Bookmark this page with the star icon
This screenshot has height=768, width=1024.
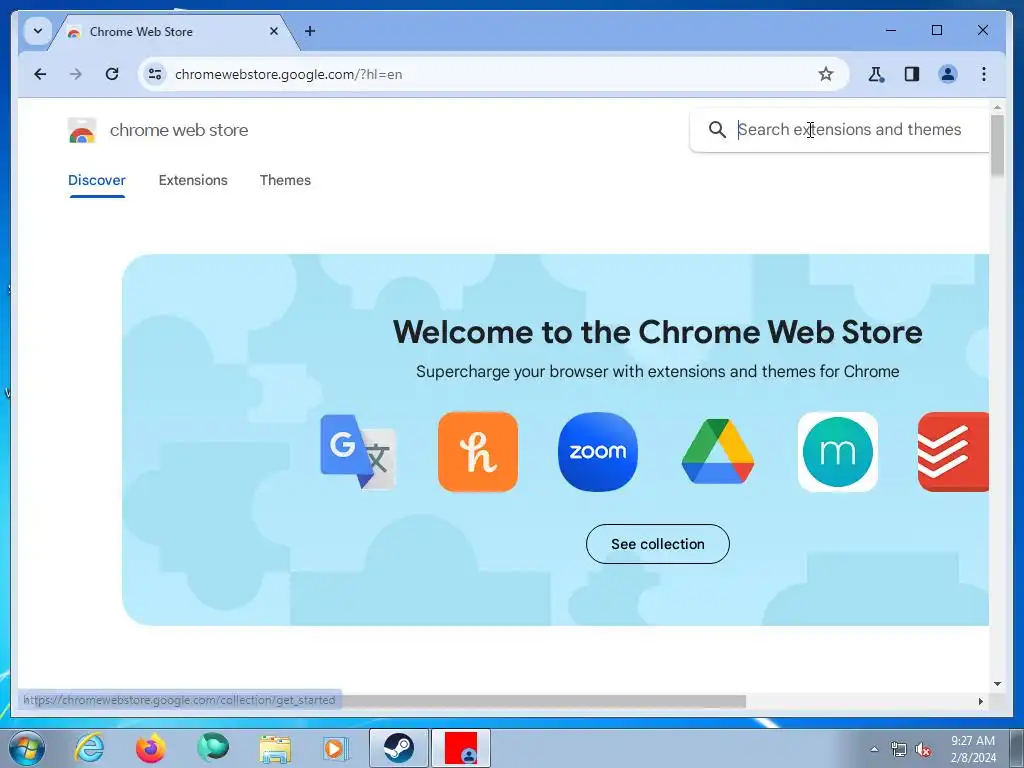tap(825, 74)
